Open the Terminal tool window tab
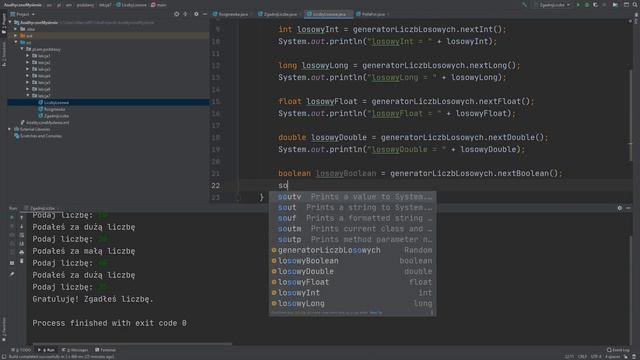Image resolution: width=640 pixels, height=360 pixels. tap(105, 350)
